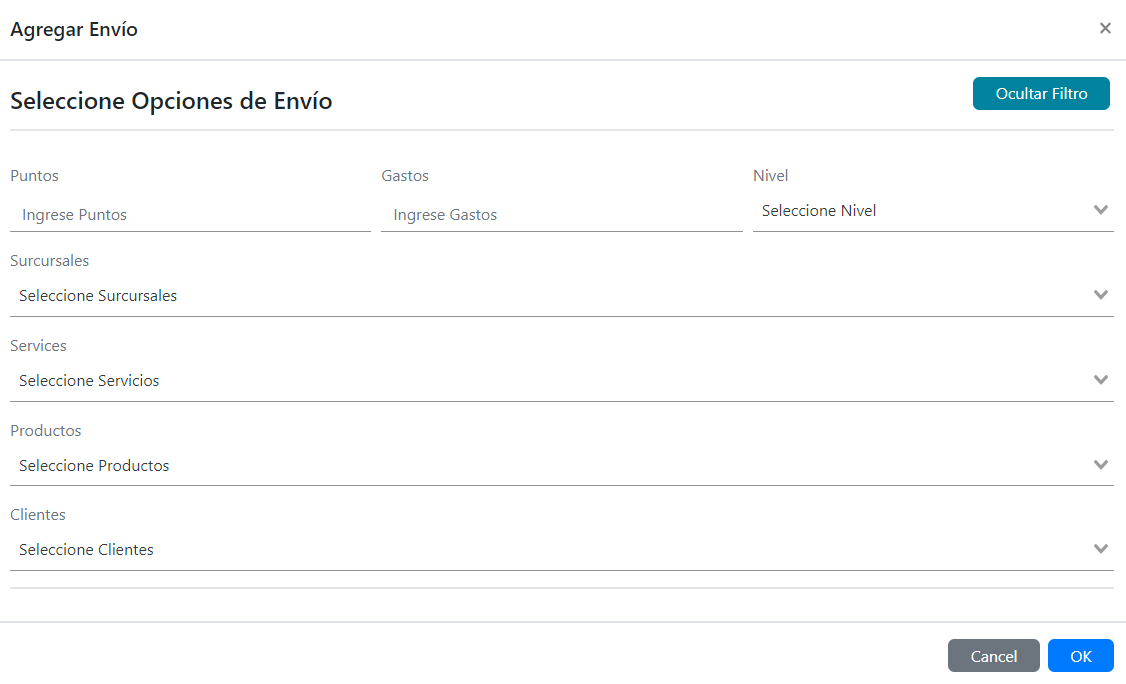Open the Seleccione Productos dropdown
Screen dimensions: 1126x684
[x=550, y=466]
